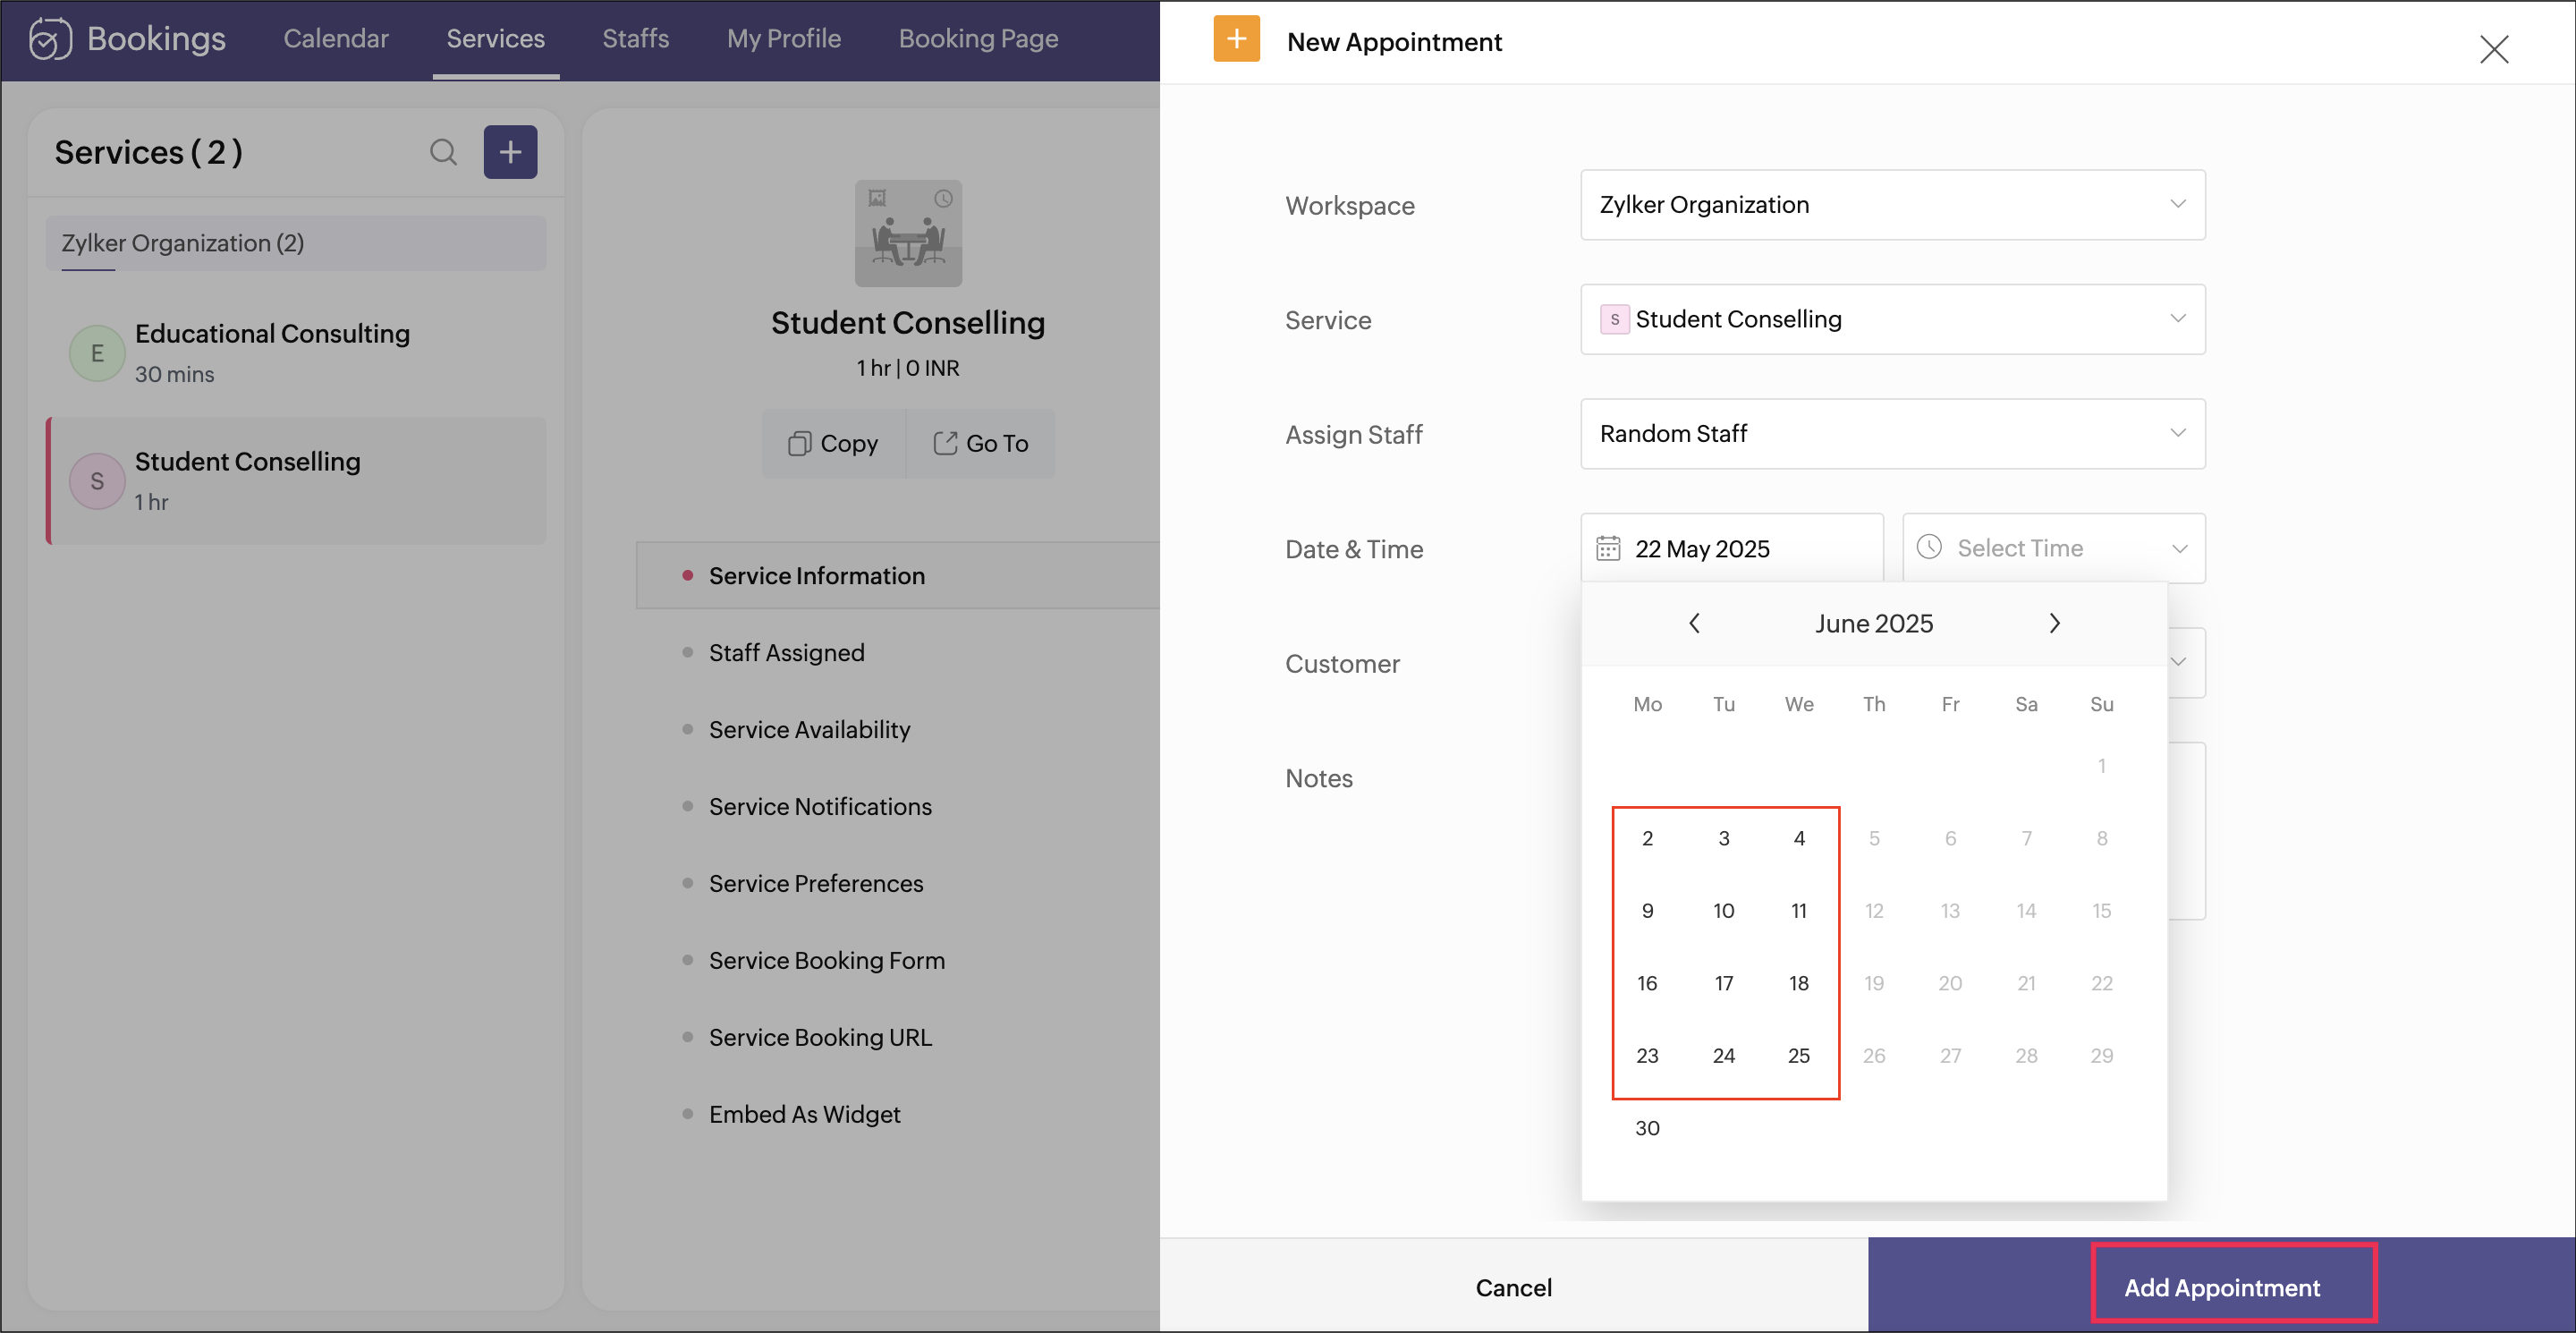The height and width of the screenshot is (1333, 2576).
Task: Click the June 2025 month header
Action: click(x=1874, y=624)
